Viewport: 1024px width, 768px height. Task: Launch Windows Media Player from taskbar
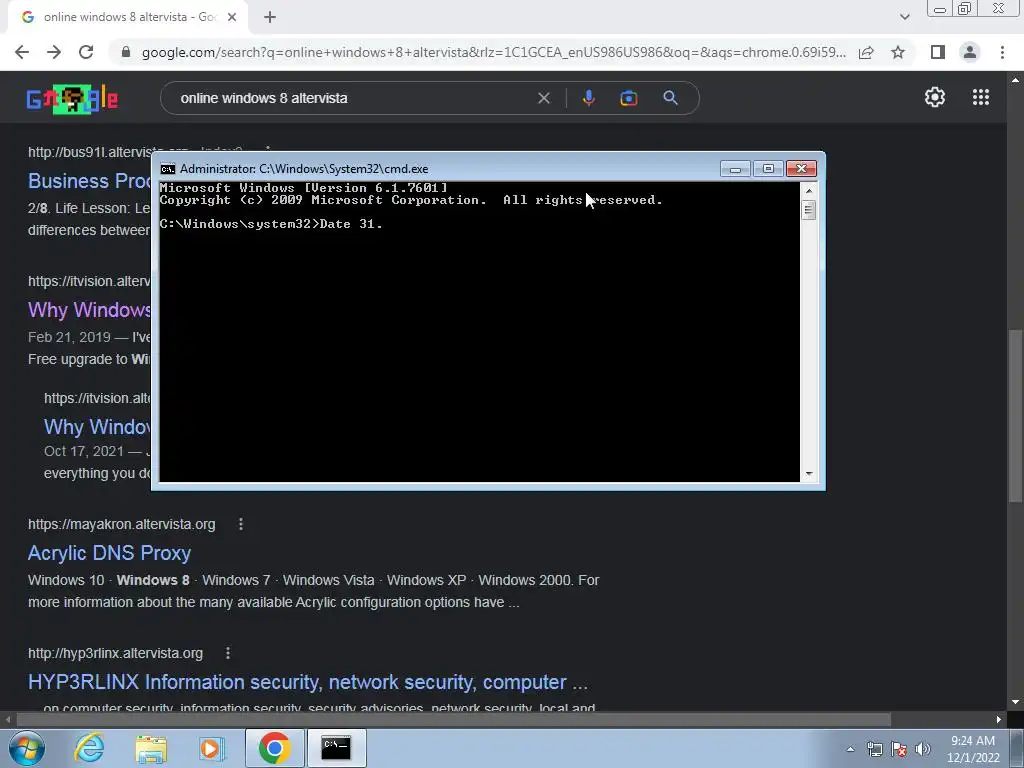[x=212, y=748]
